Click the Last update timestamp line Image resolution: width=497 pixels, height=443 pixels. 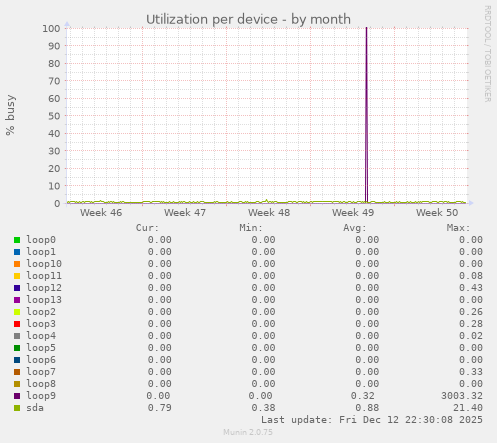(372, 420)
